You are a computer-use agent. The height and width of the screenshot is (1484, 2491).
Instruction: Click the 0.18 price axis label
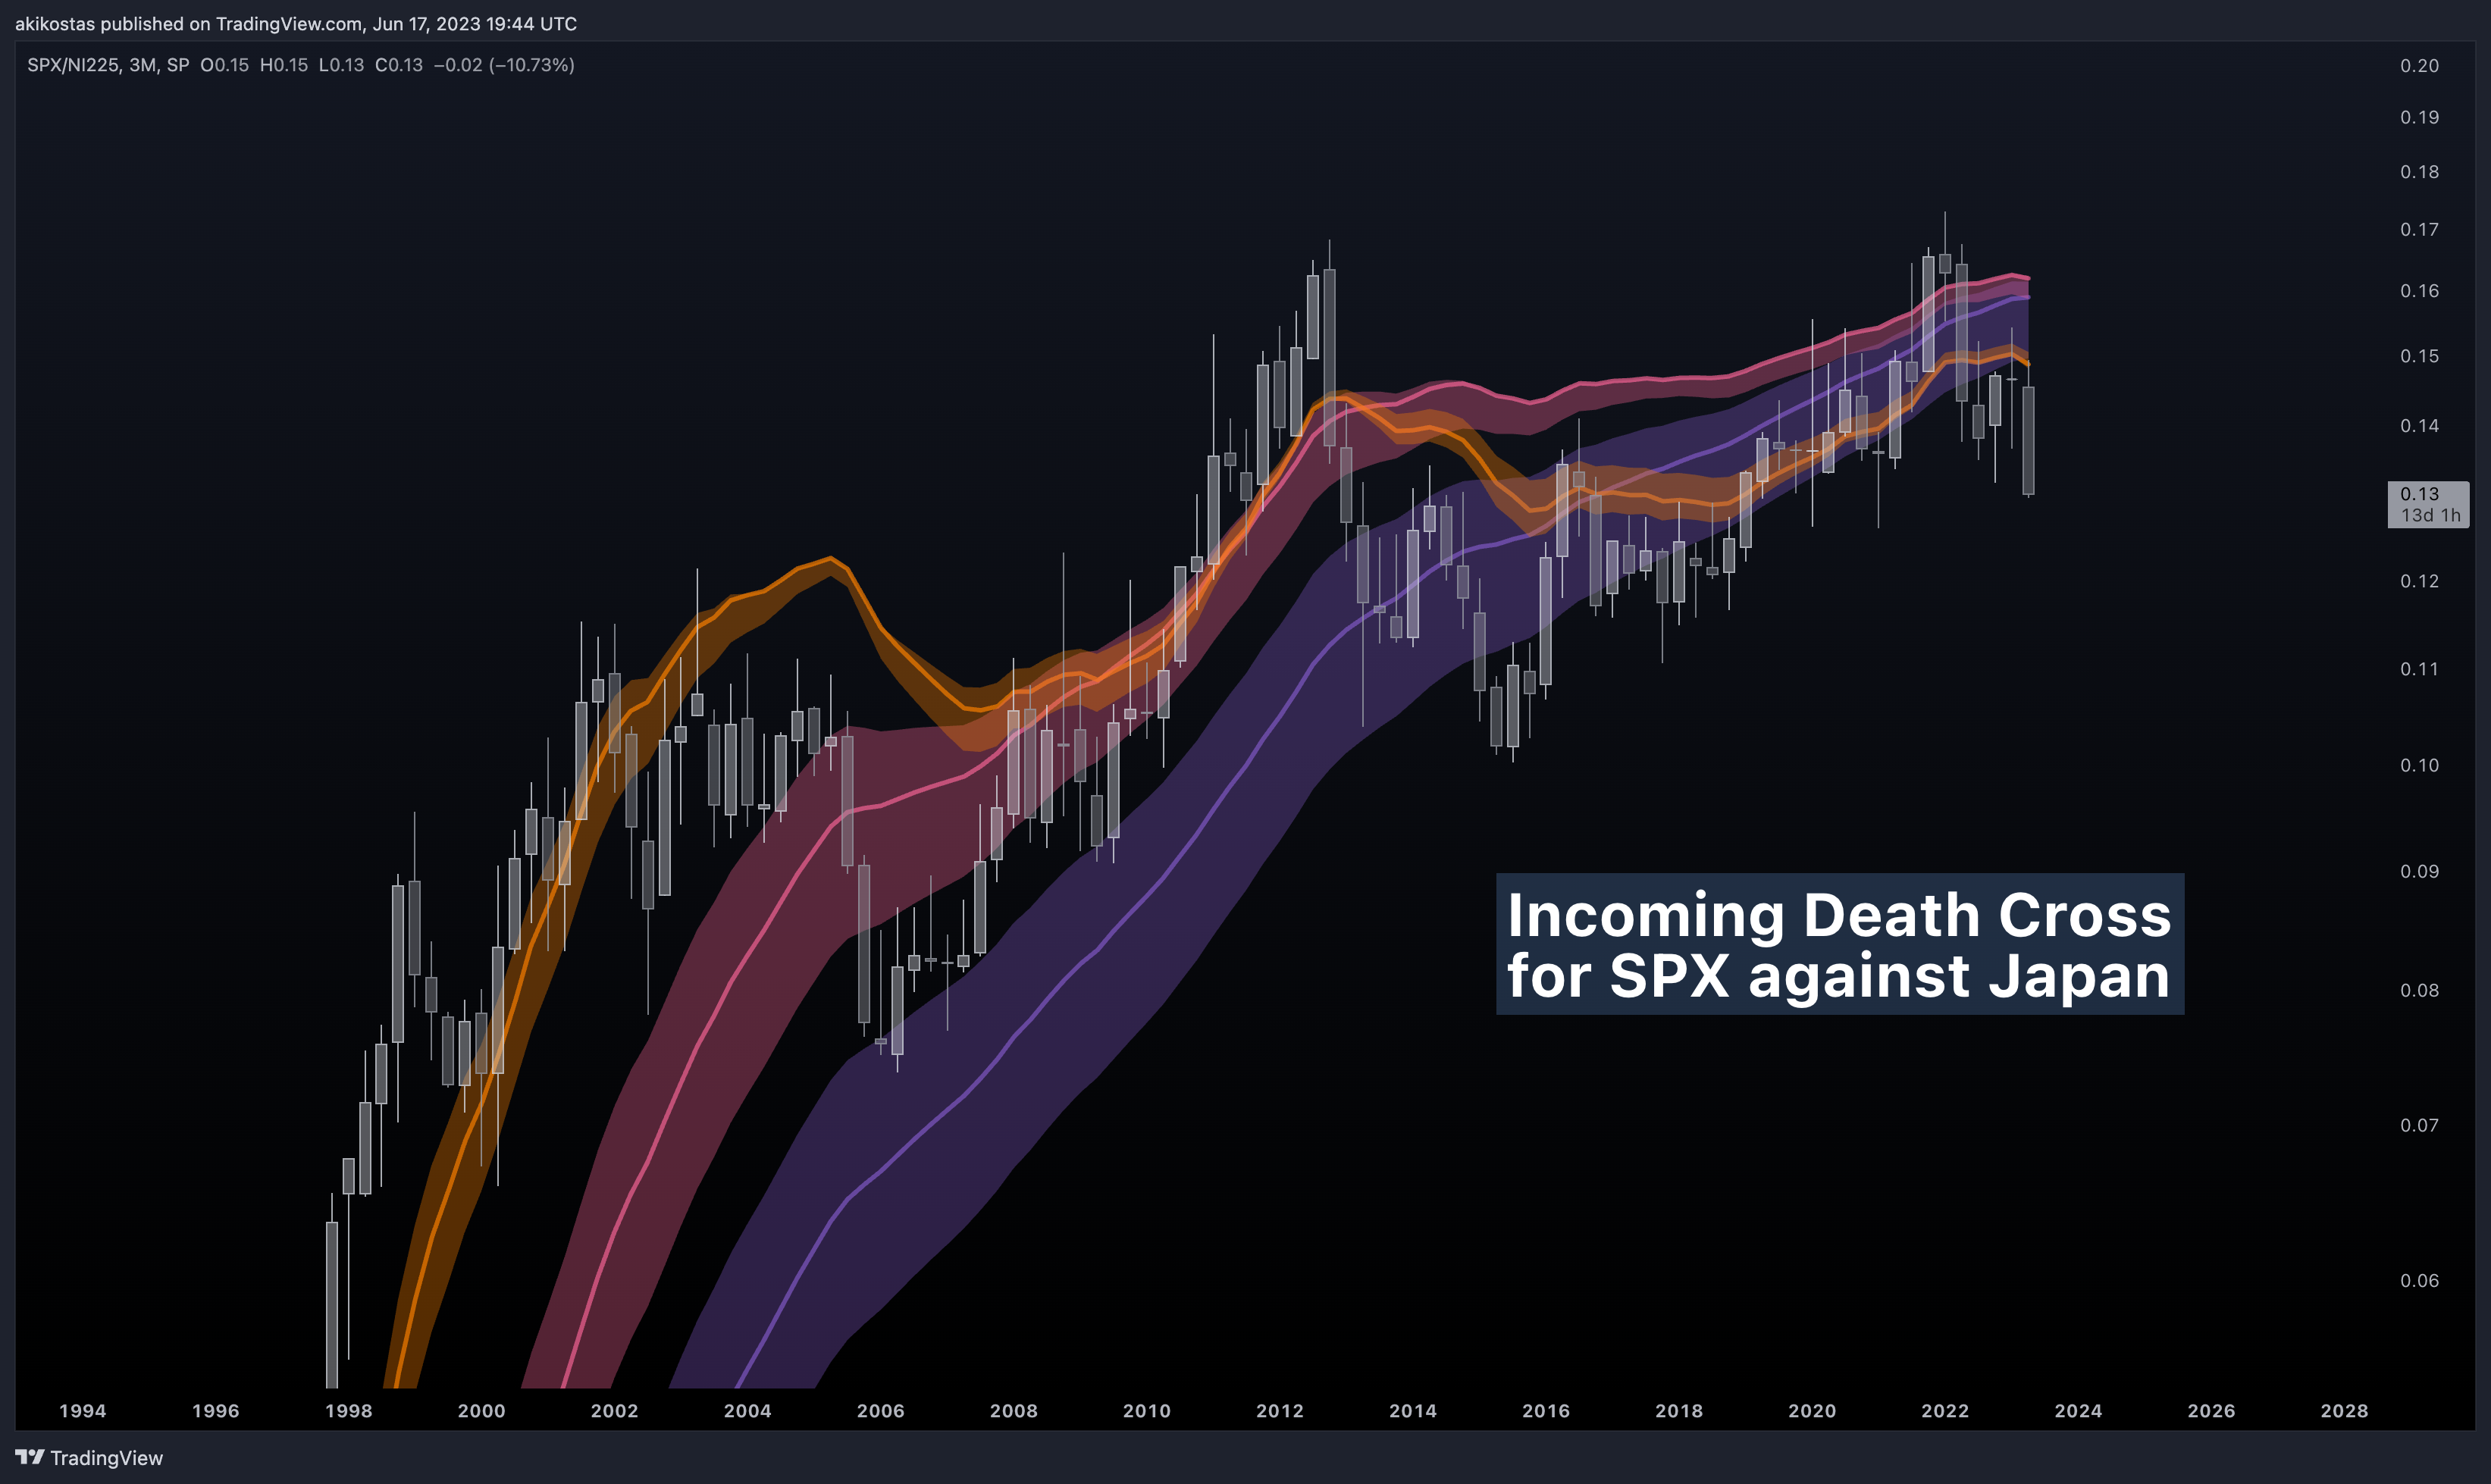pos(2419,172)
